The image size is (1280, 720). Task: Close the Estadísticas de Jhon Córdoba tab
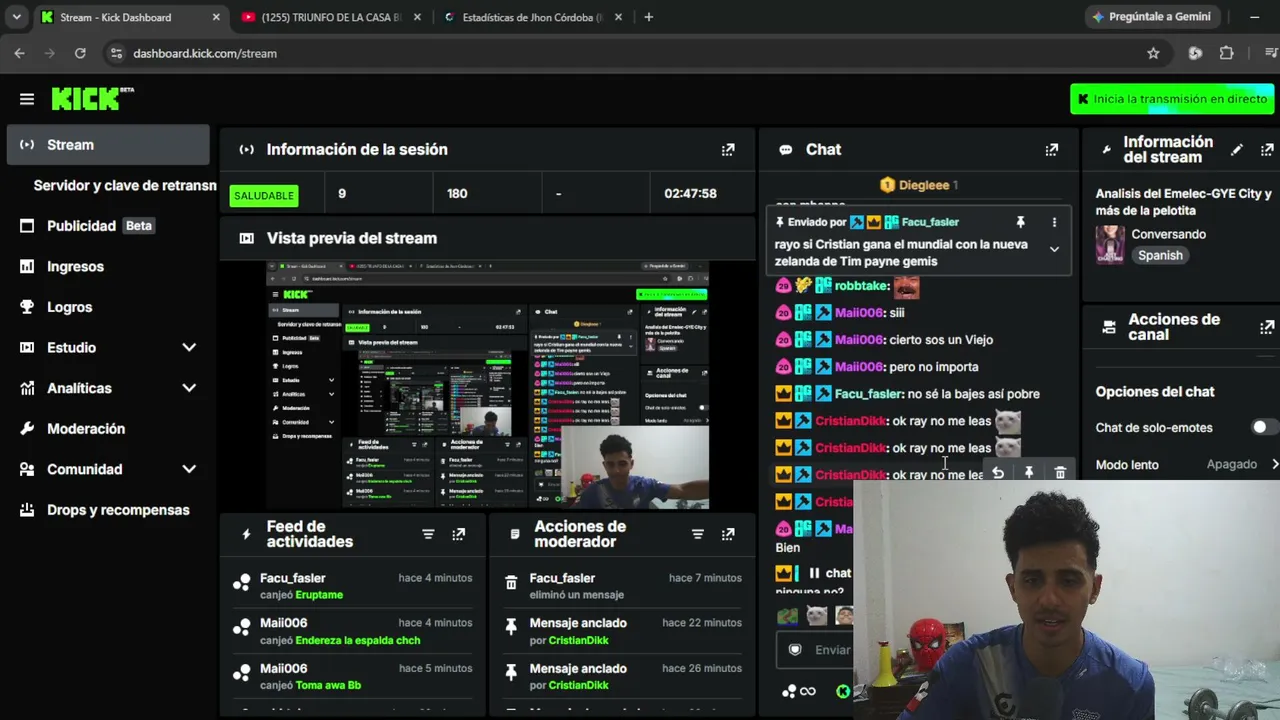coord(618,17)
